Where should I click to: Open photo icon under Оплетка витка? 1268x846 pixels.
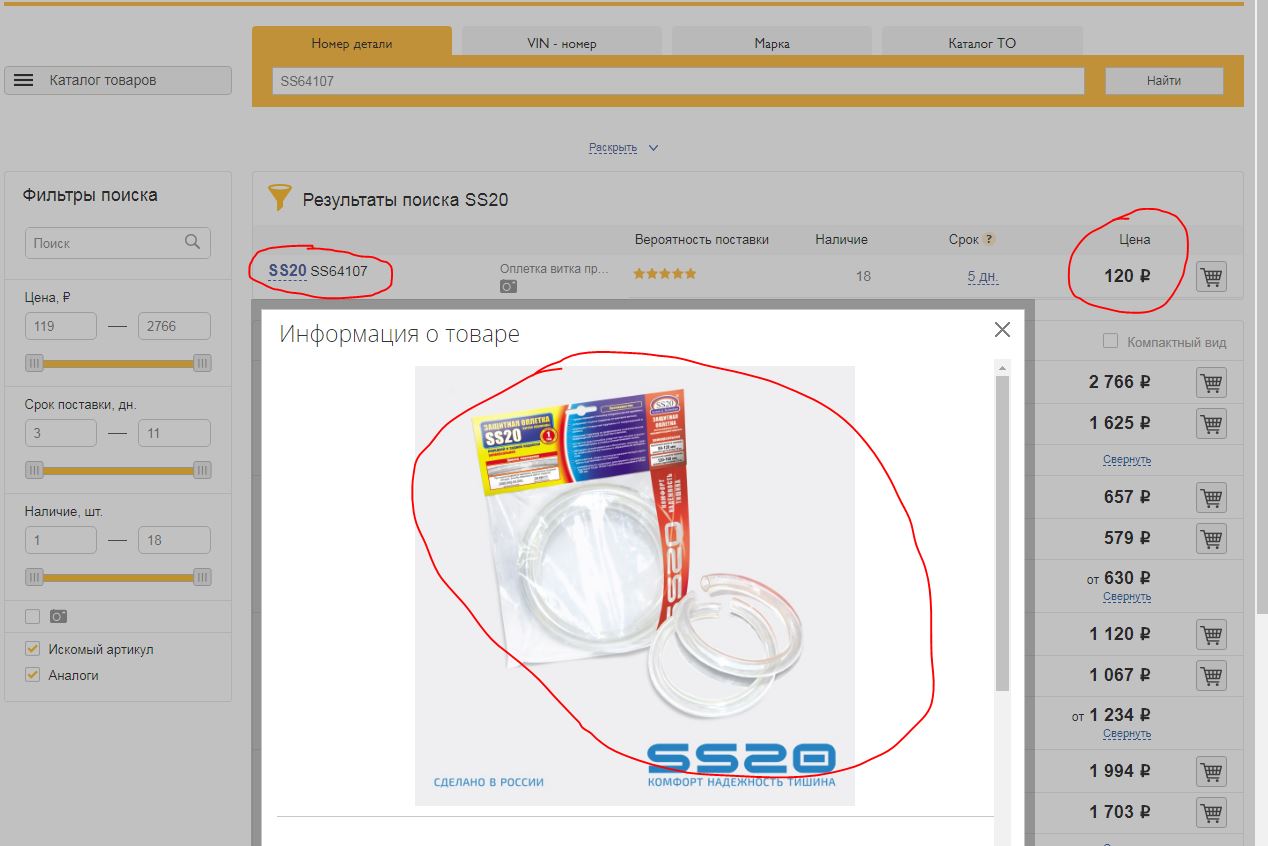tap(509, 286)
